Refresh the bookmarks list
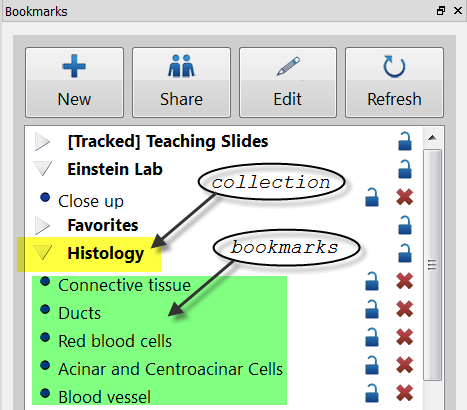The width and height of the screenshot is (467, 410). 394,82
